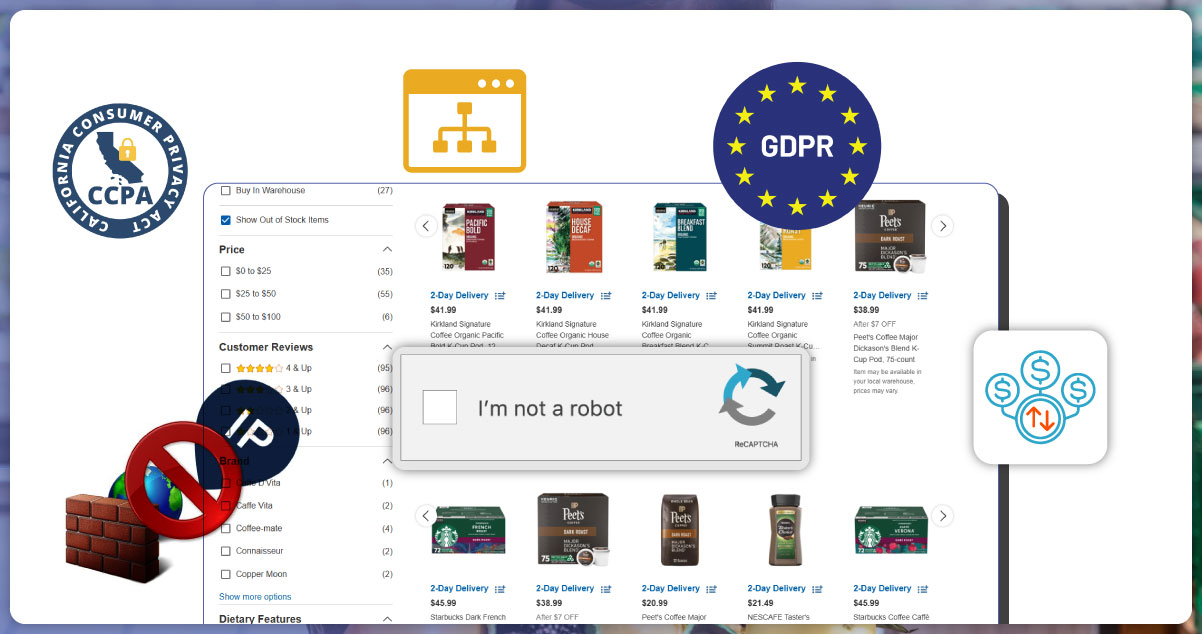Click compare icon beside Pacific Bold delivery
1202x634 pixels.
(500, 296)
